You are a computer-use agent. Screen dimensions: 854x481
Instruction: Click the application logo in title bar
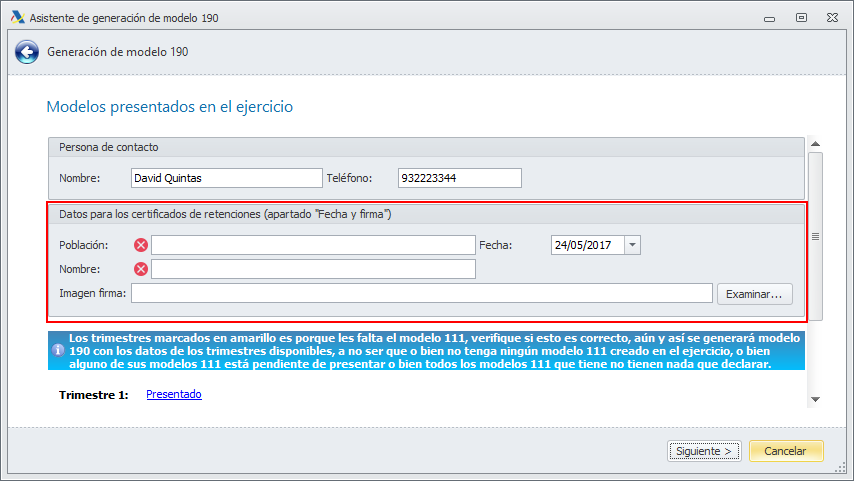point(17,17)
